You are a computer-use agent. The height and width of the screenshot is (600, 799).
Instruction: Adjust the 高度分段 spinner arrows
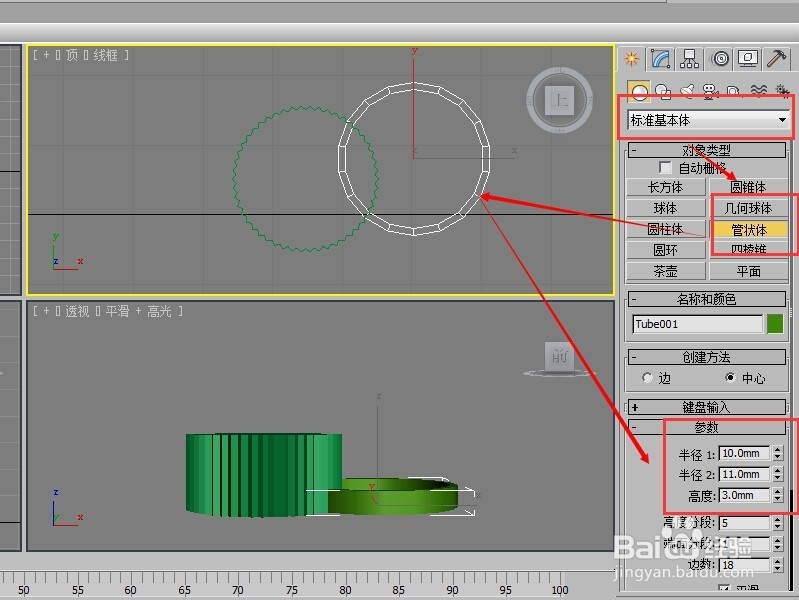(778, 523)
